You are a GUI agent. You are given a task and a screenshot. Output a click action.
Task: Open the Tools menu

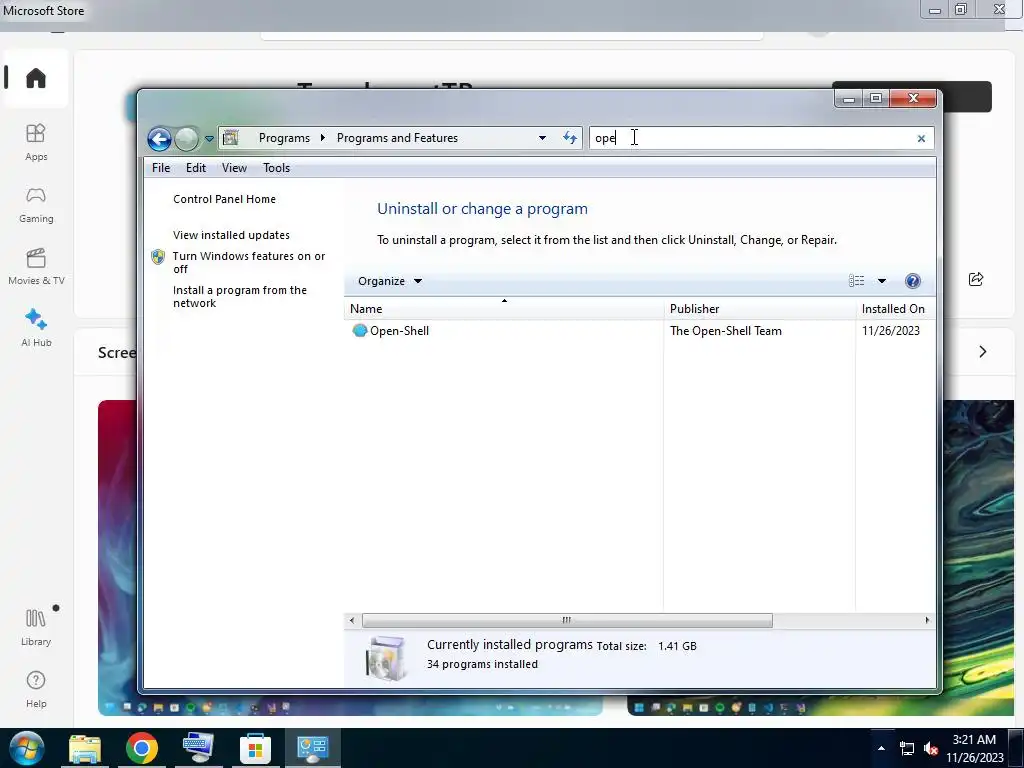point(276,168)
